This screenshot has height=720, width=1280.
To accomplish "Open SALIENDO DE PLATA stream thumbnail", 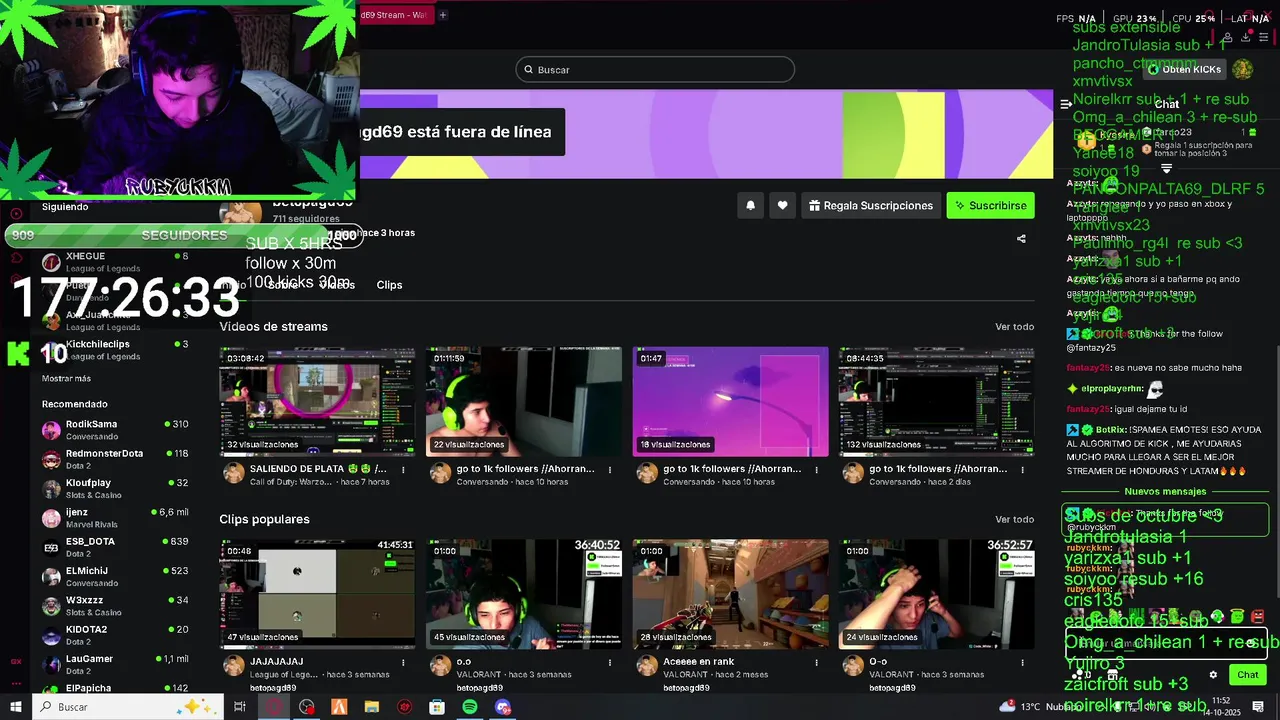I will (317, 402).
